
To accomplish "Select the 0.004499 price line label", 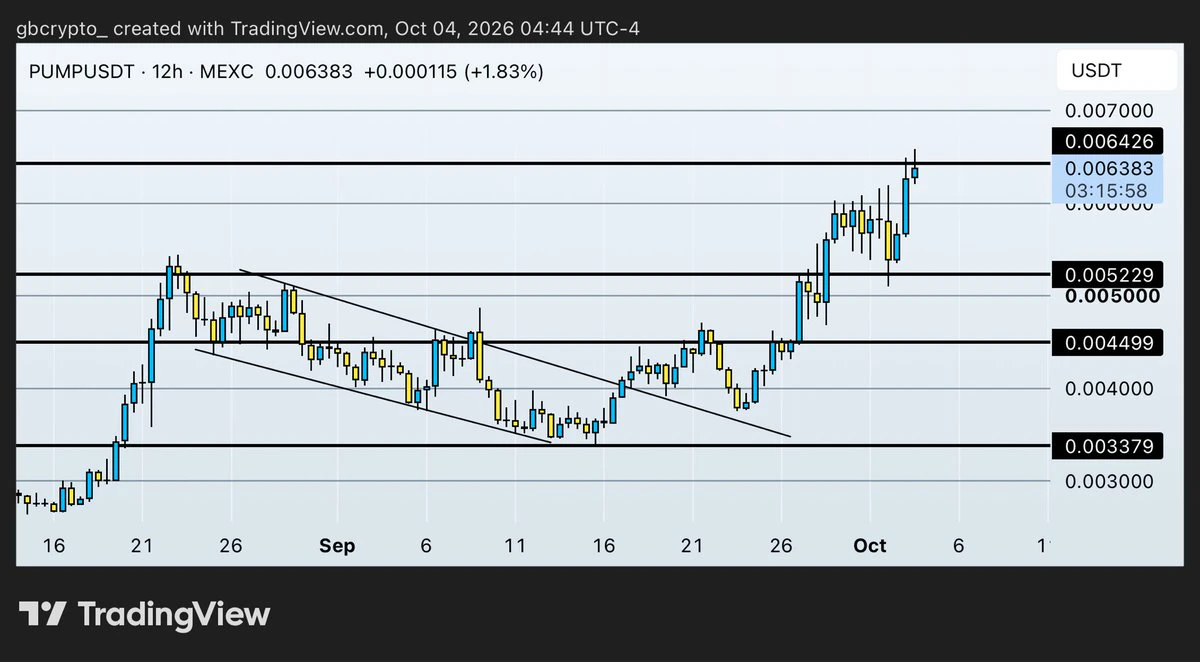I will point(1110,343).
